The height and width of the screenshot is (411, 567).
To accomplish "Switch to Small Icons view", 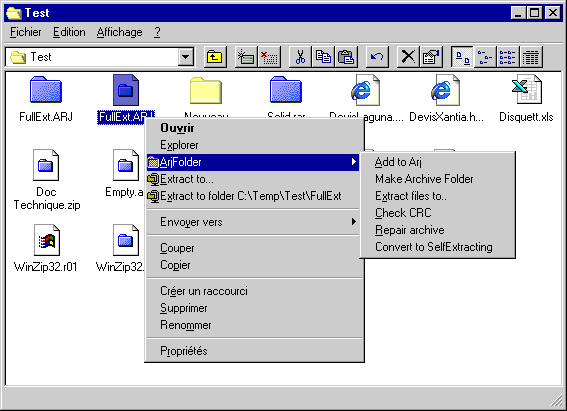I will pyautogui.click(x=485, y=57).
